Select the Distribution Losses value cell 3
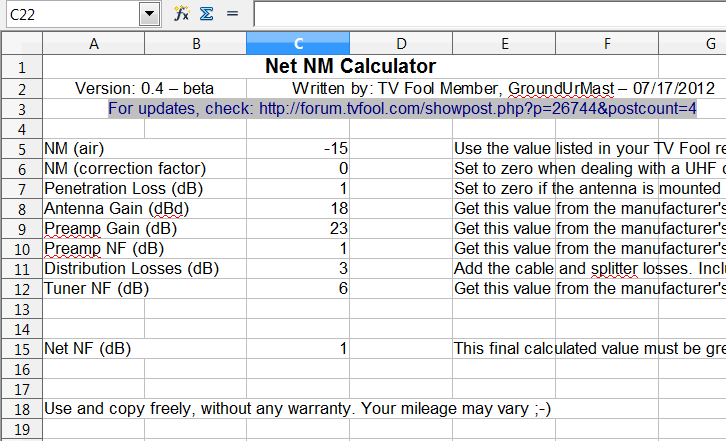 pyautogui.click(x=298, y=268)
